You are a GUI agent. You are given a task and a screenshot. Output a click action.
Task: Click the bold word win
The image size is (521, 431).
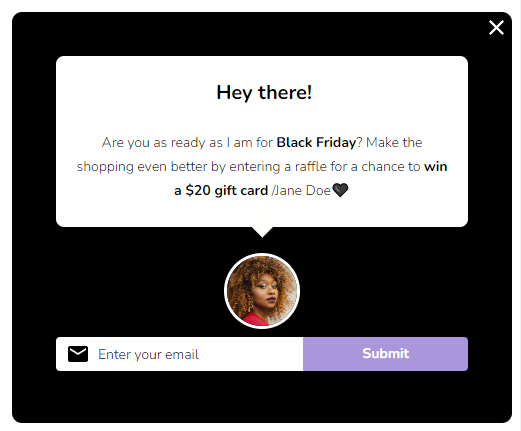click(x=435, y=166)
